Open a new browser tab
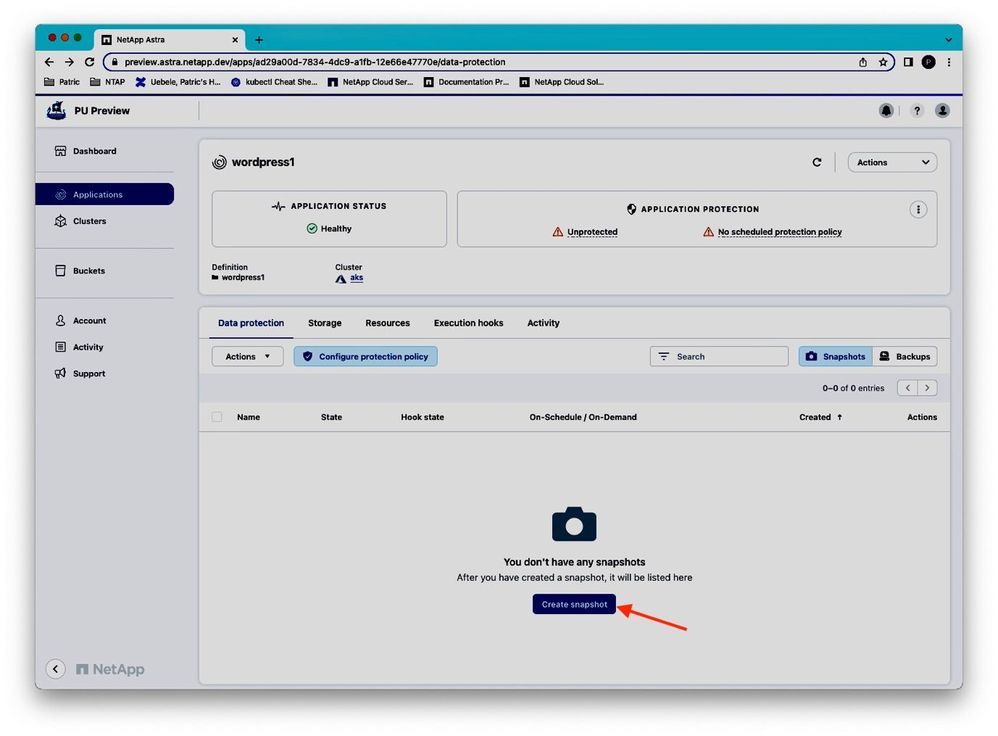This screenshot has width=998, height=736. point(259,39)
